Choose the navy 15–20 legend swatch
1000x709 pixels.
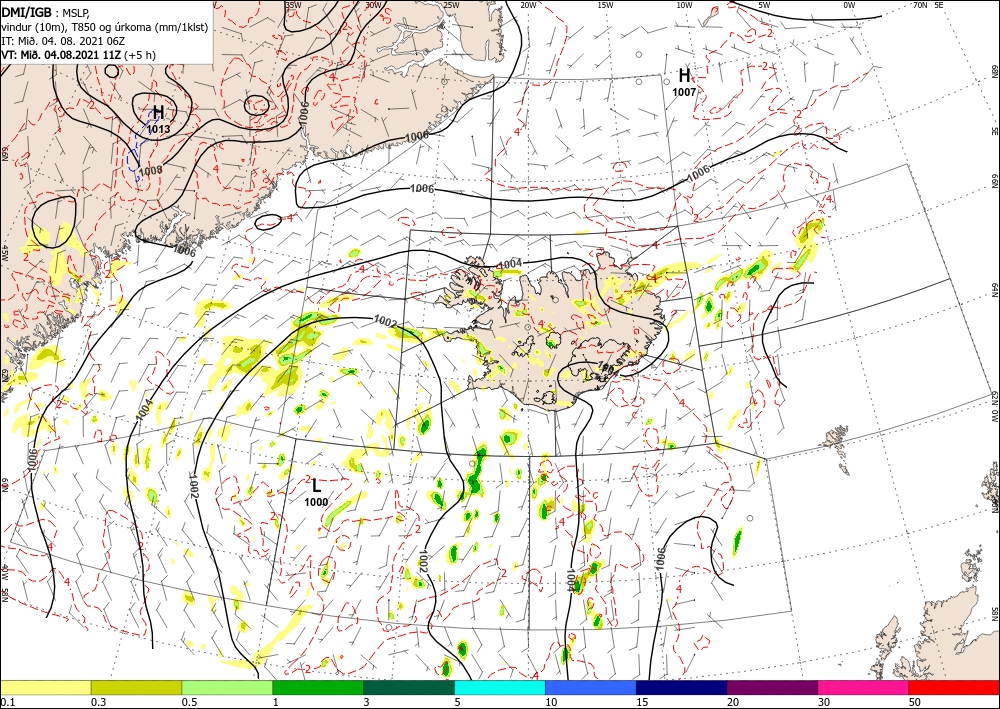click(x=681, y=687)
